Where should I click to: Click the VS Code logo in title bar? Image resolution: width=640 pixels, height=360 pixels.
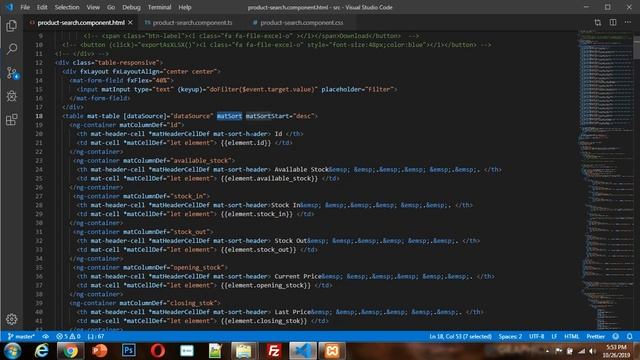9,7
